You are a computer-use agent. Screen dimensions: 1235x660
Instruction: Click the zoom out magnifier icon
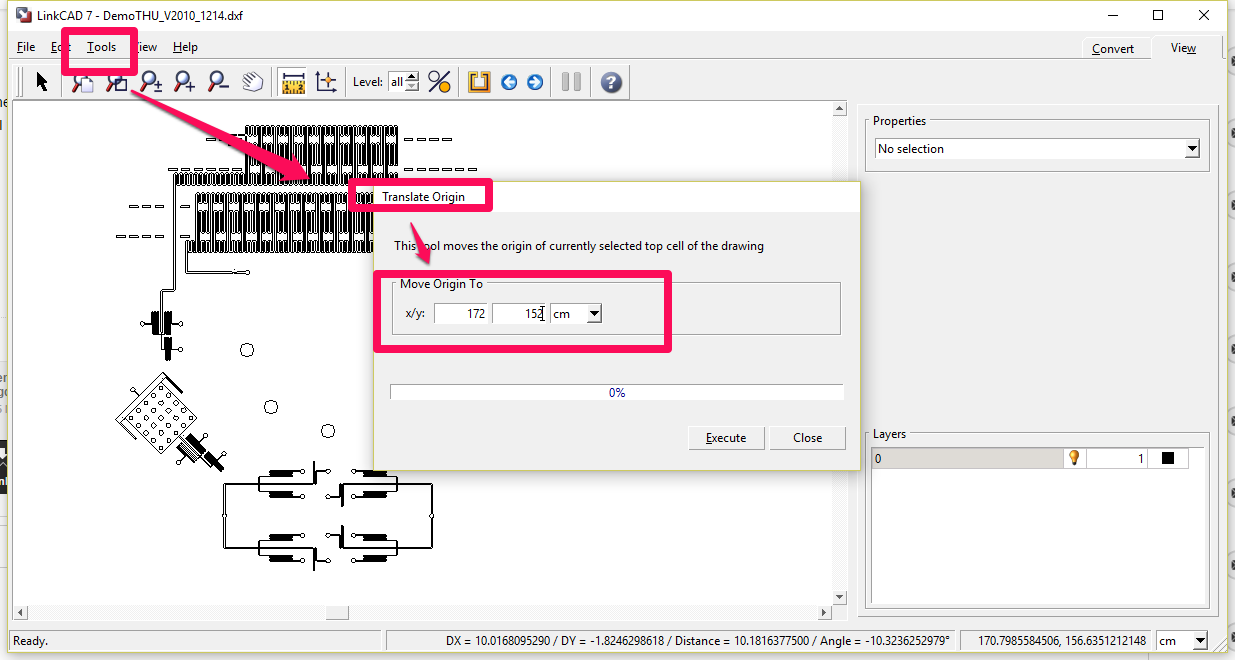pos(218,82)
